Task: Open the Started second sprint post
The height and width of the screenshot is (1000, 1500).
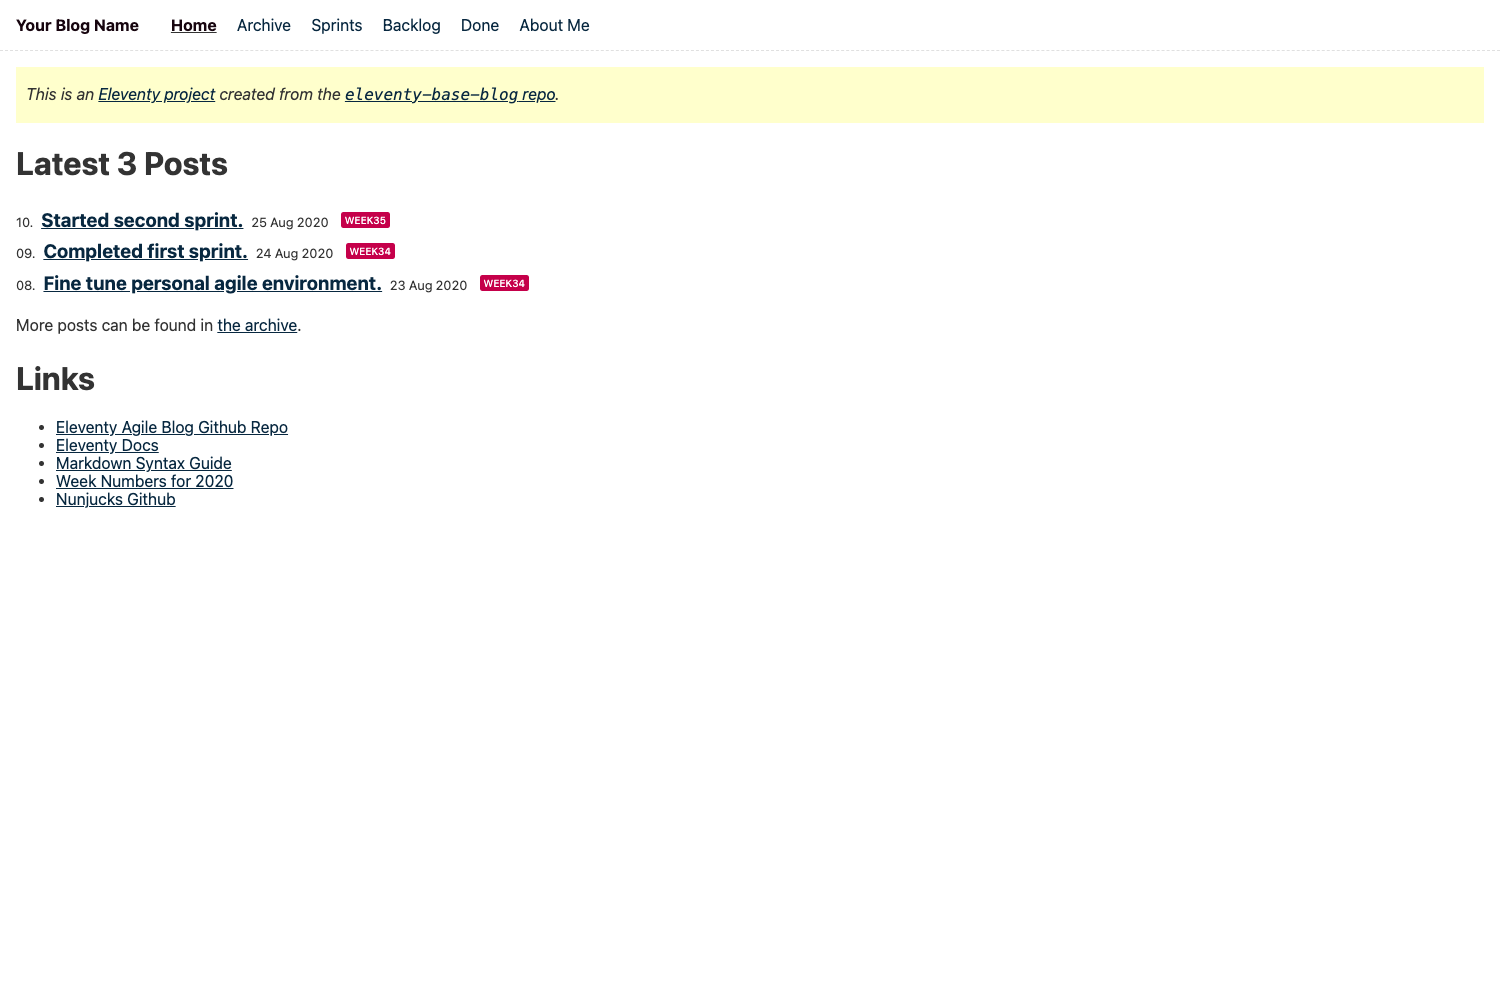Action: 142,220
